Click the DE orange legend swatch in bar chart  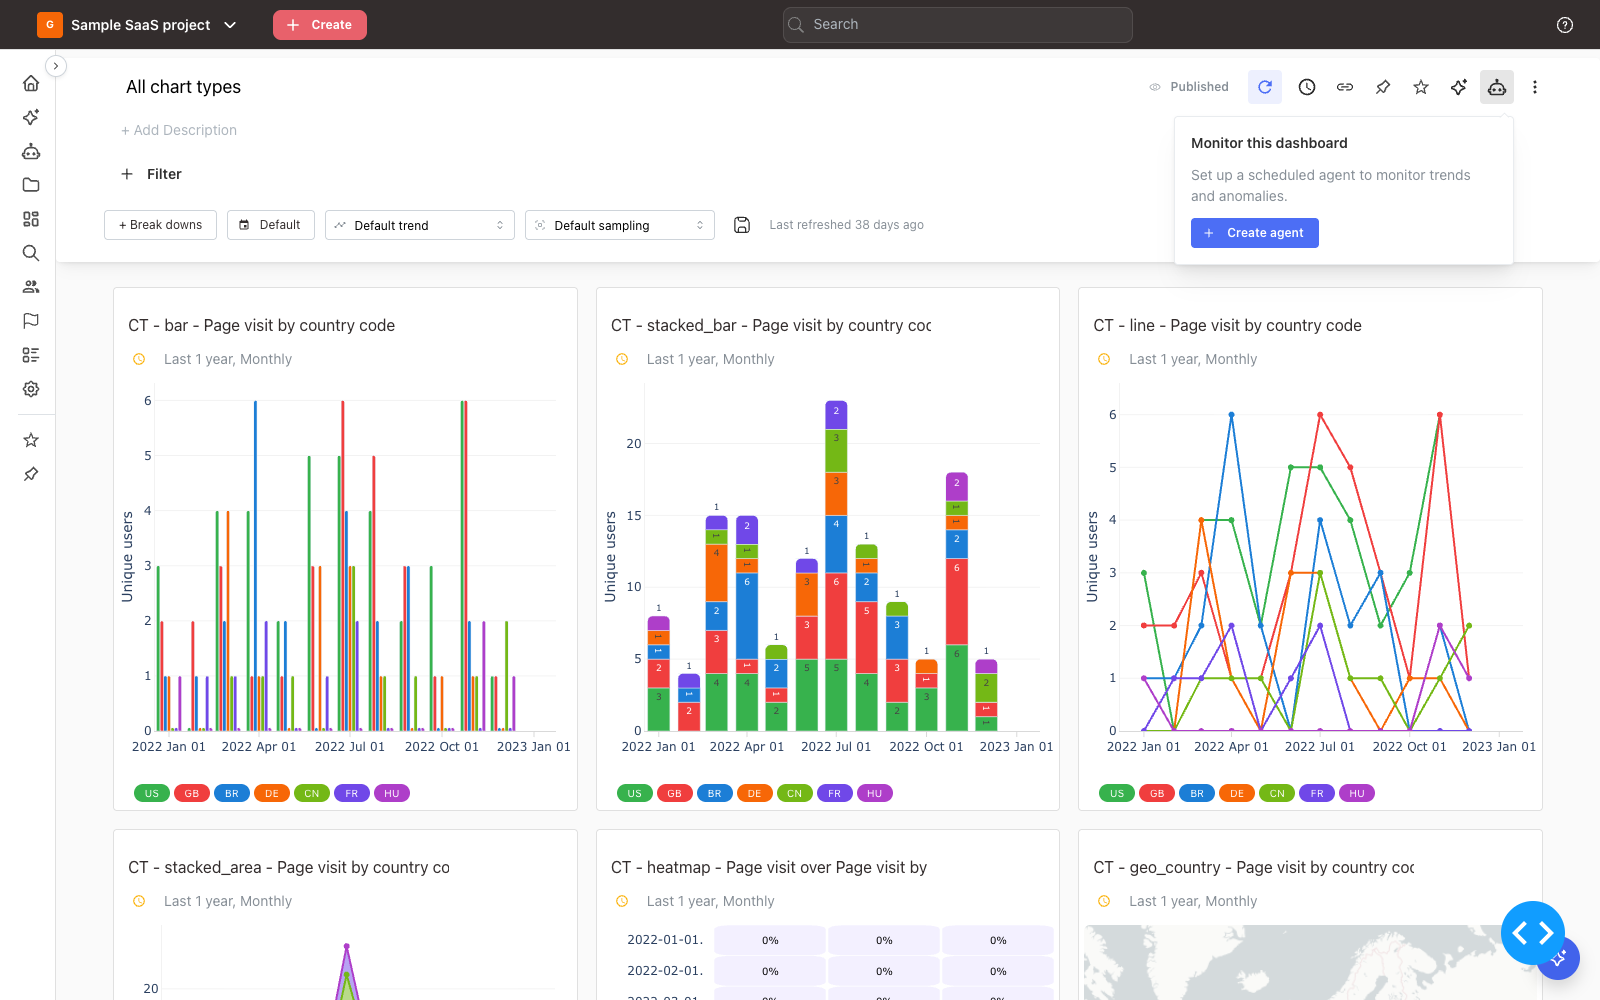[272, 793]
